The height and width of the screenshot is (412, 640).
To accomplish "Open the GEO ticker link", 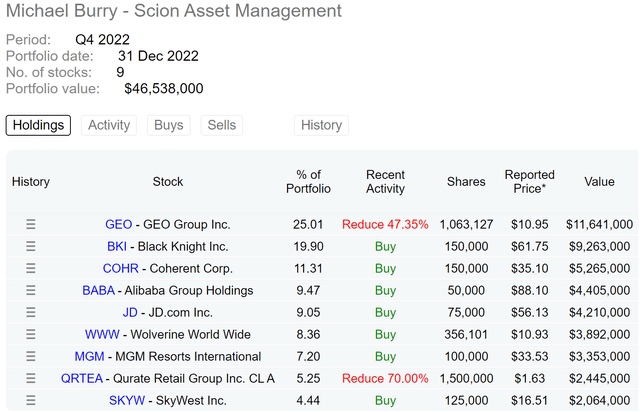I will point(118,224).
